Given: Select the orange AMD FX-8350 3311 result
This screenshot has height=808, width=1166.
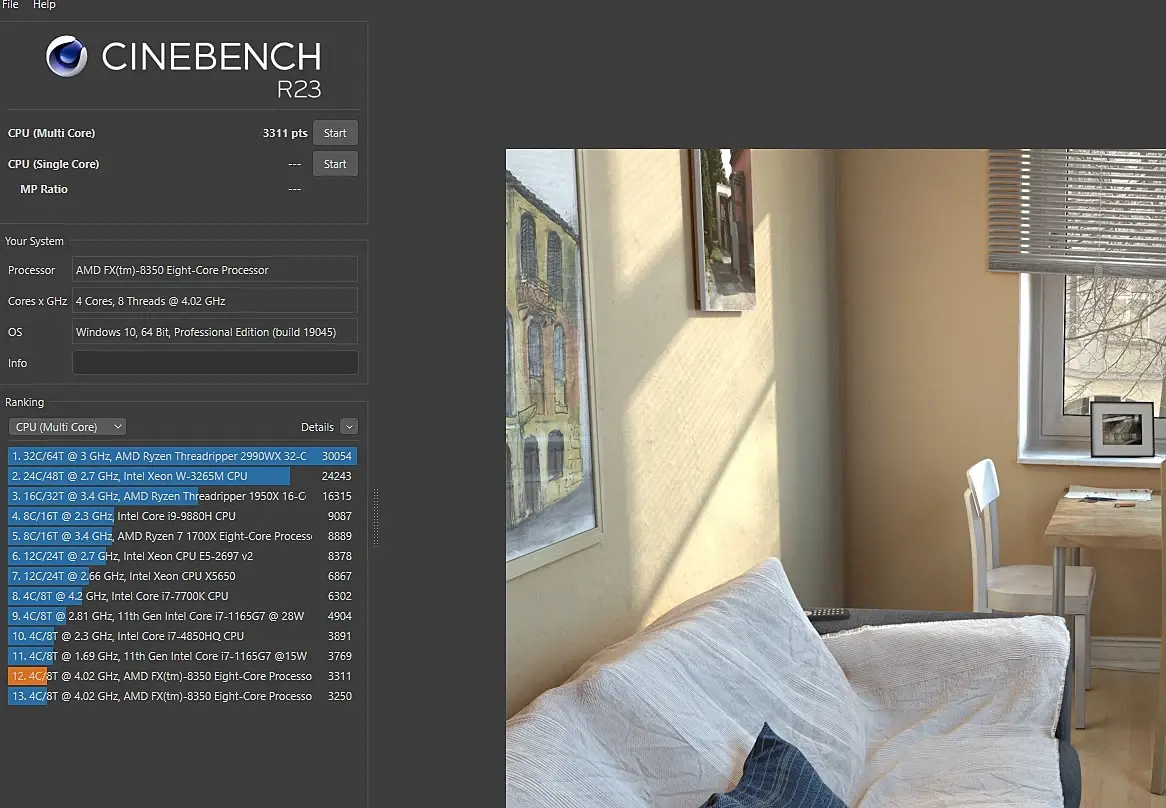Looking at the screenshot, I should (x=182, y=676).
